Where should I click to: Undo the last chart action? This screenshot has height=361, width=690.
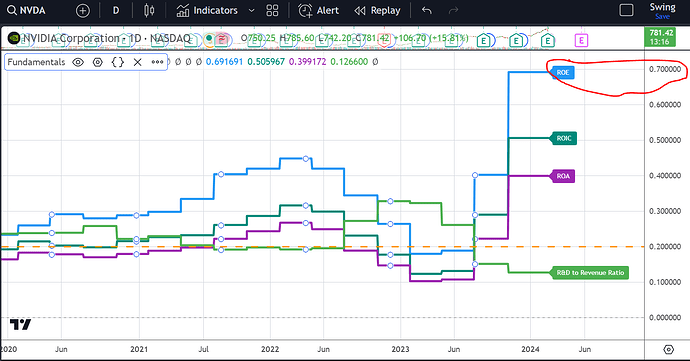click(x=426, y=11)
